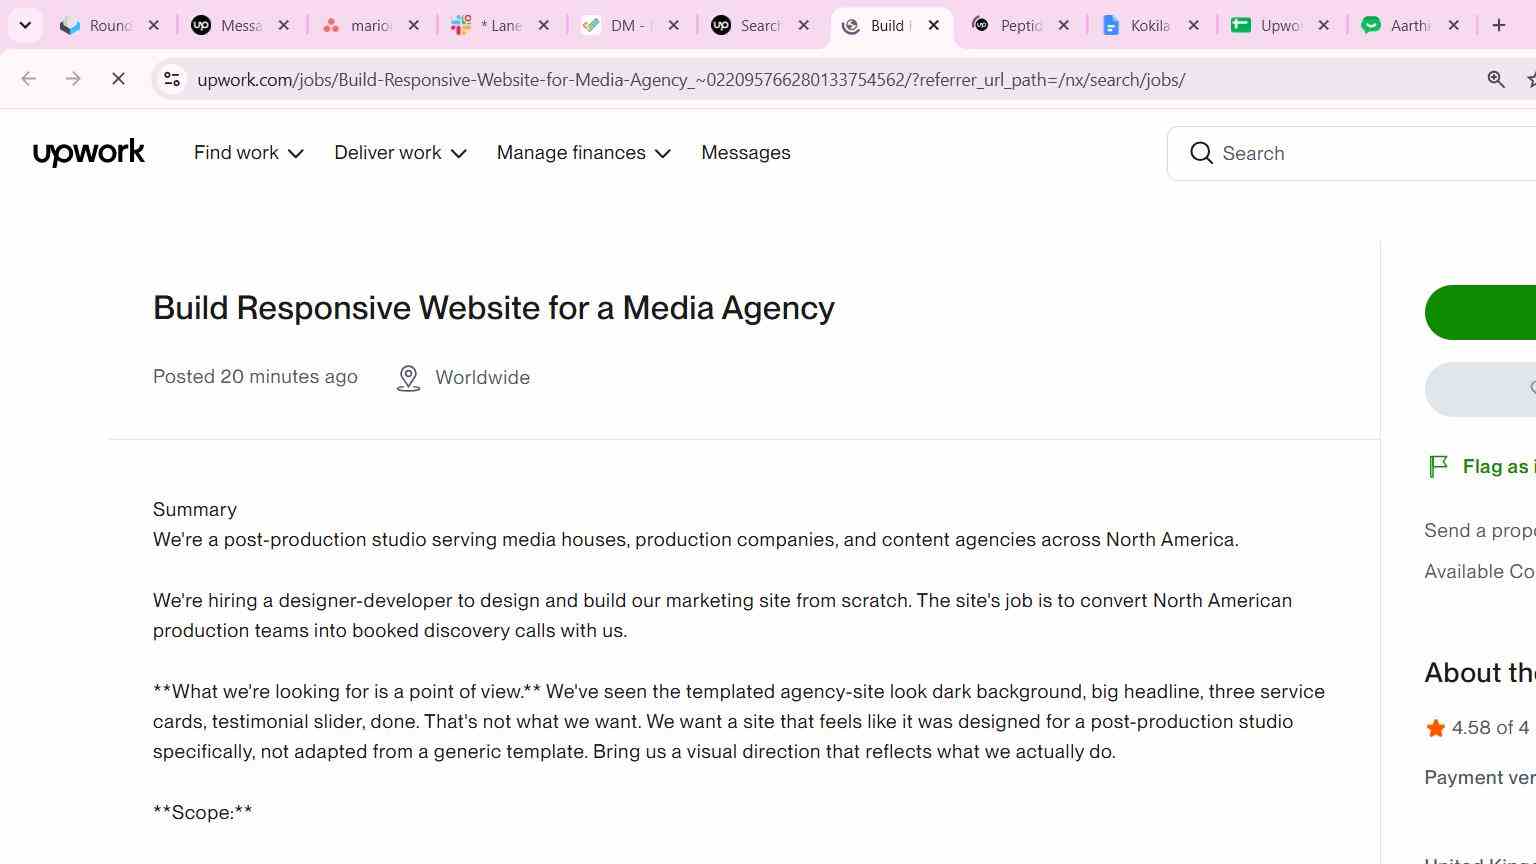Image resolution: width=1536 pixels, height=864 pixels.
Task: Close the Kokila document tab
Action: (1193, 25)
